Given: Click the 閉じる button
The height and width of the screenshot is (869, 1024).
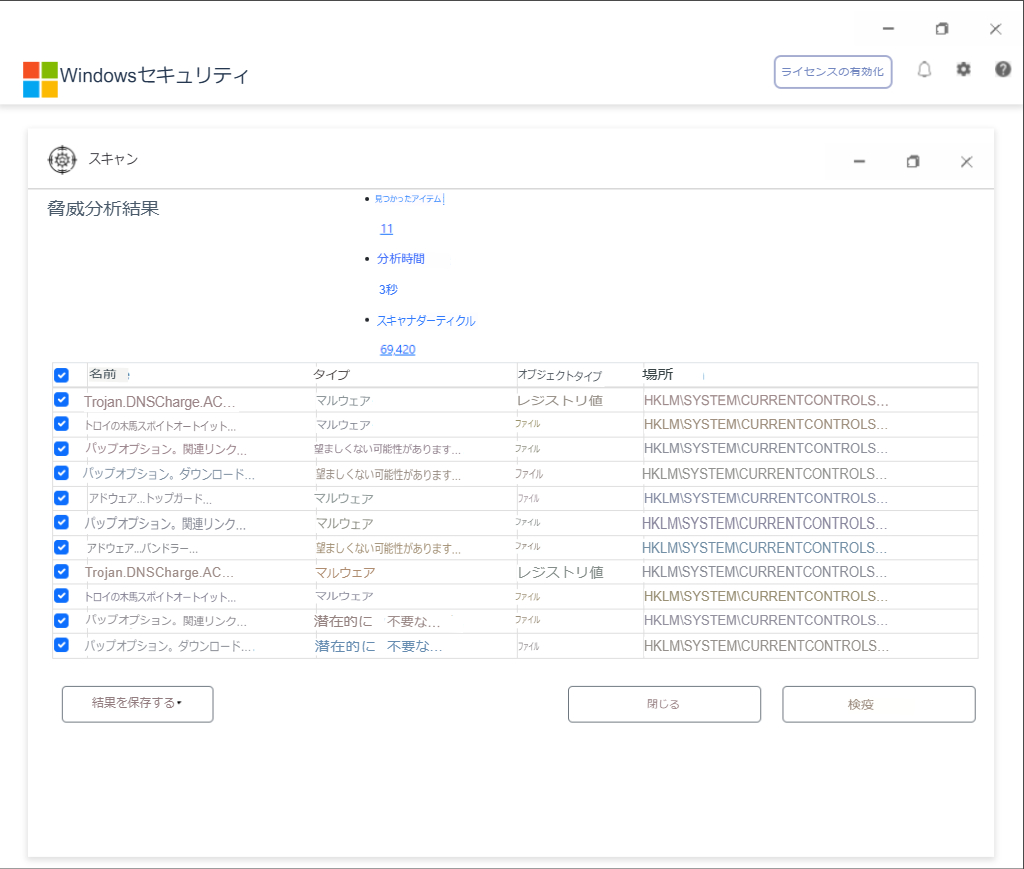Looking at the screenshot, I should [664, 704].
